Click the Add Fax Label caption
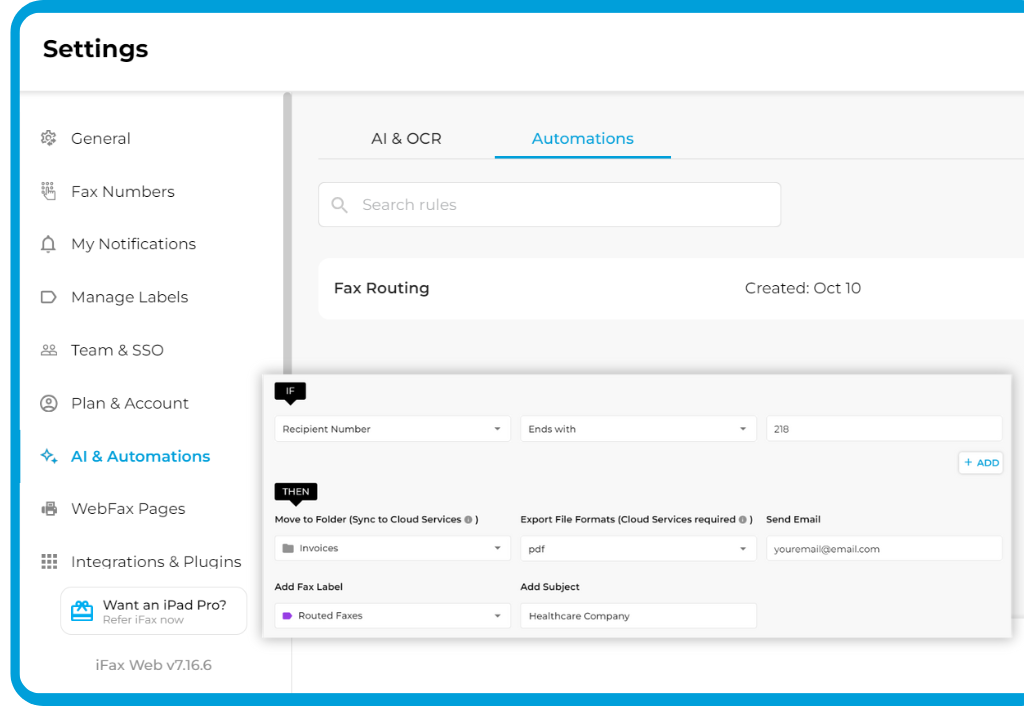 (308, 586)
